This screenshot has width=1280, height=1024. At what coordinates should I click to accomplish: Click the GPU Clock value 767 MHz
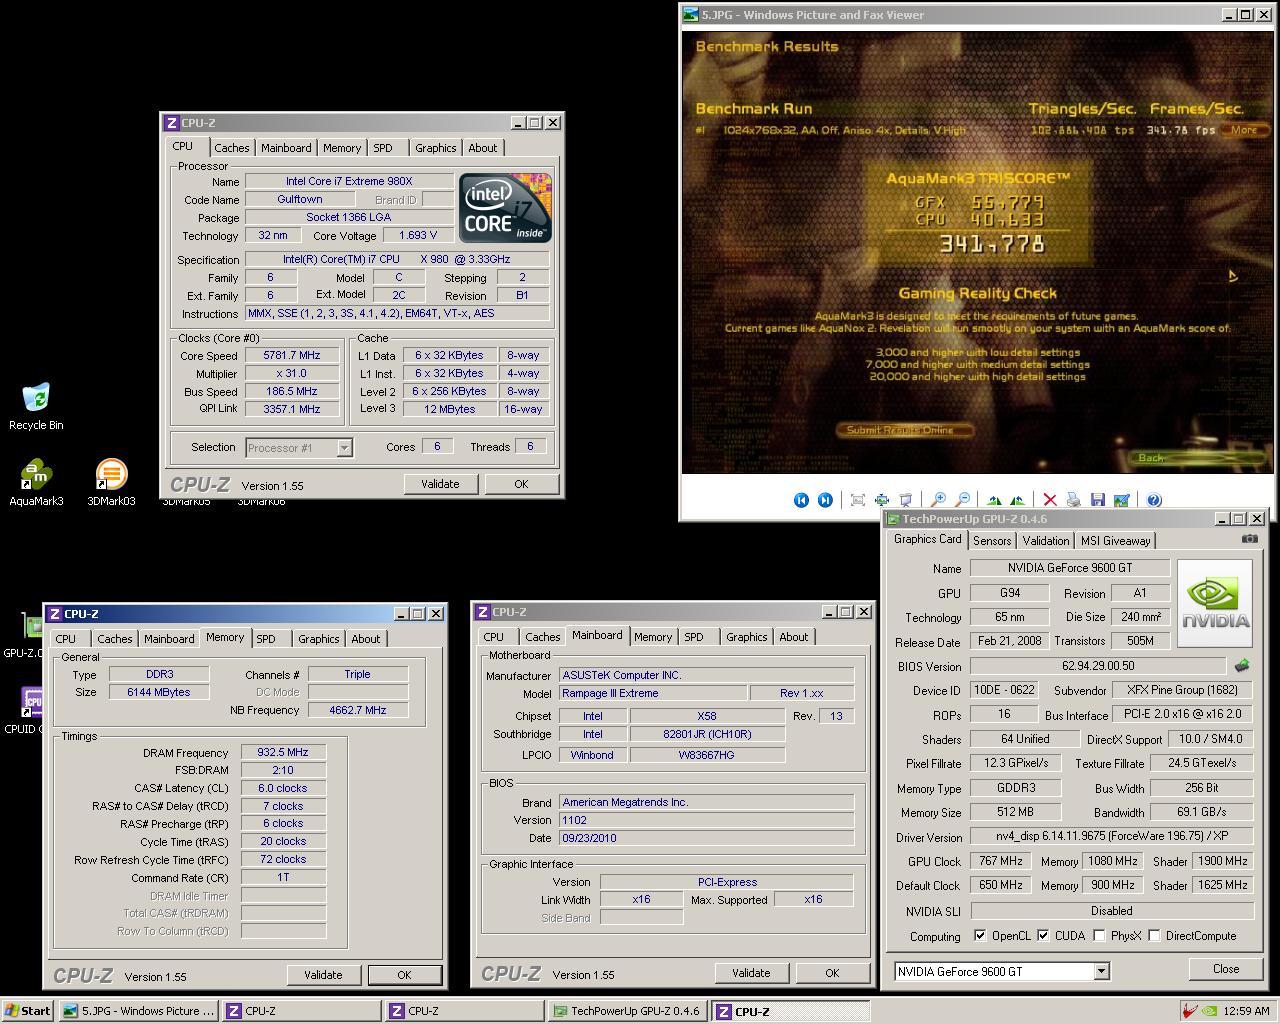(x=1000, y=861)
